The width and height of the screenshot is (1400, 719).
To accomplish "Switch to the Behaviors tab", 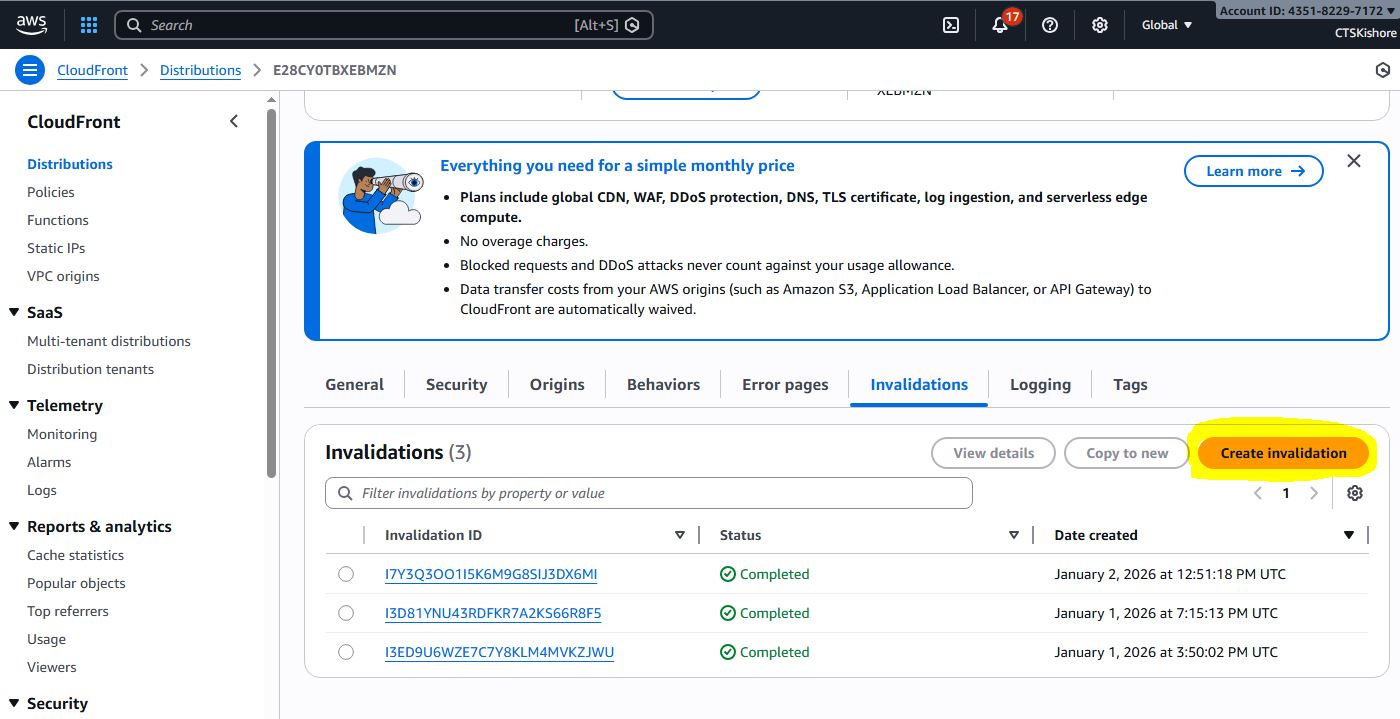I will point(663,384).
